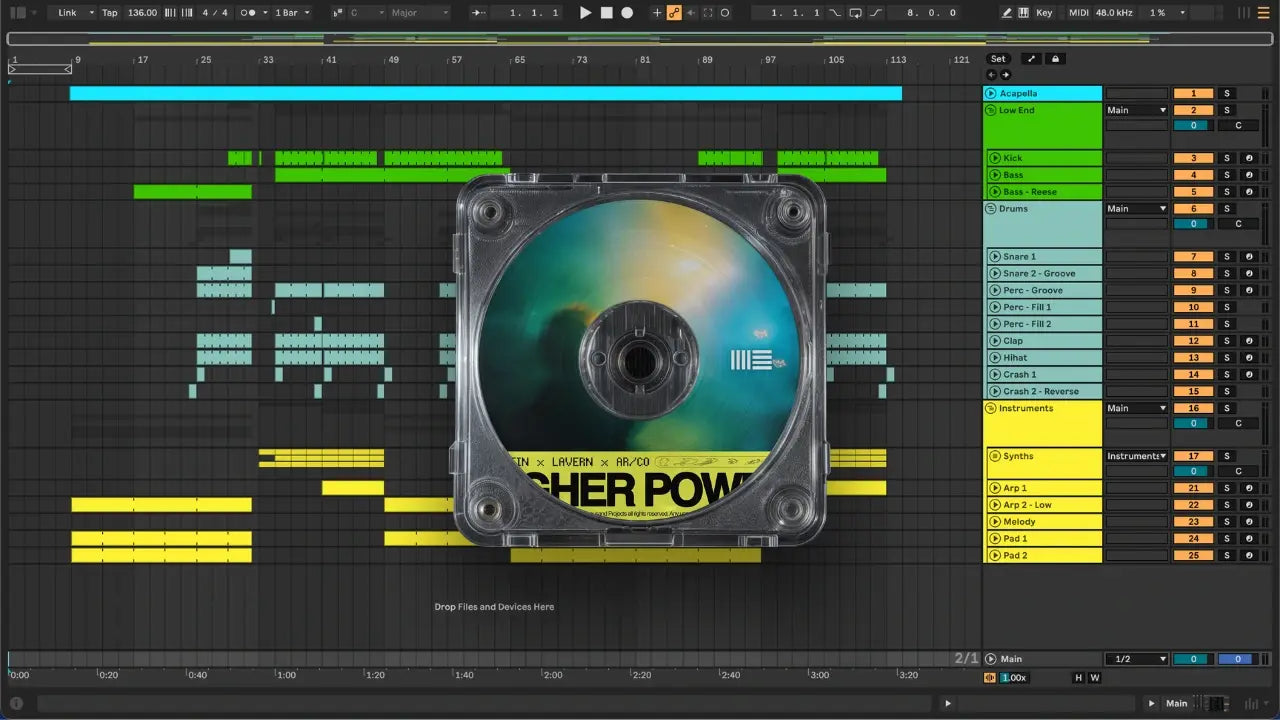Click the MIDI Arrangement Overdub plus icon
This screenshot has height=720, width=1280.
pyautogui.click(x=657, y=13)
